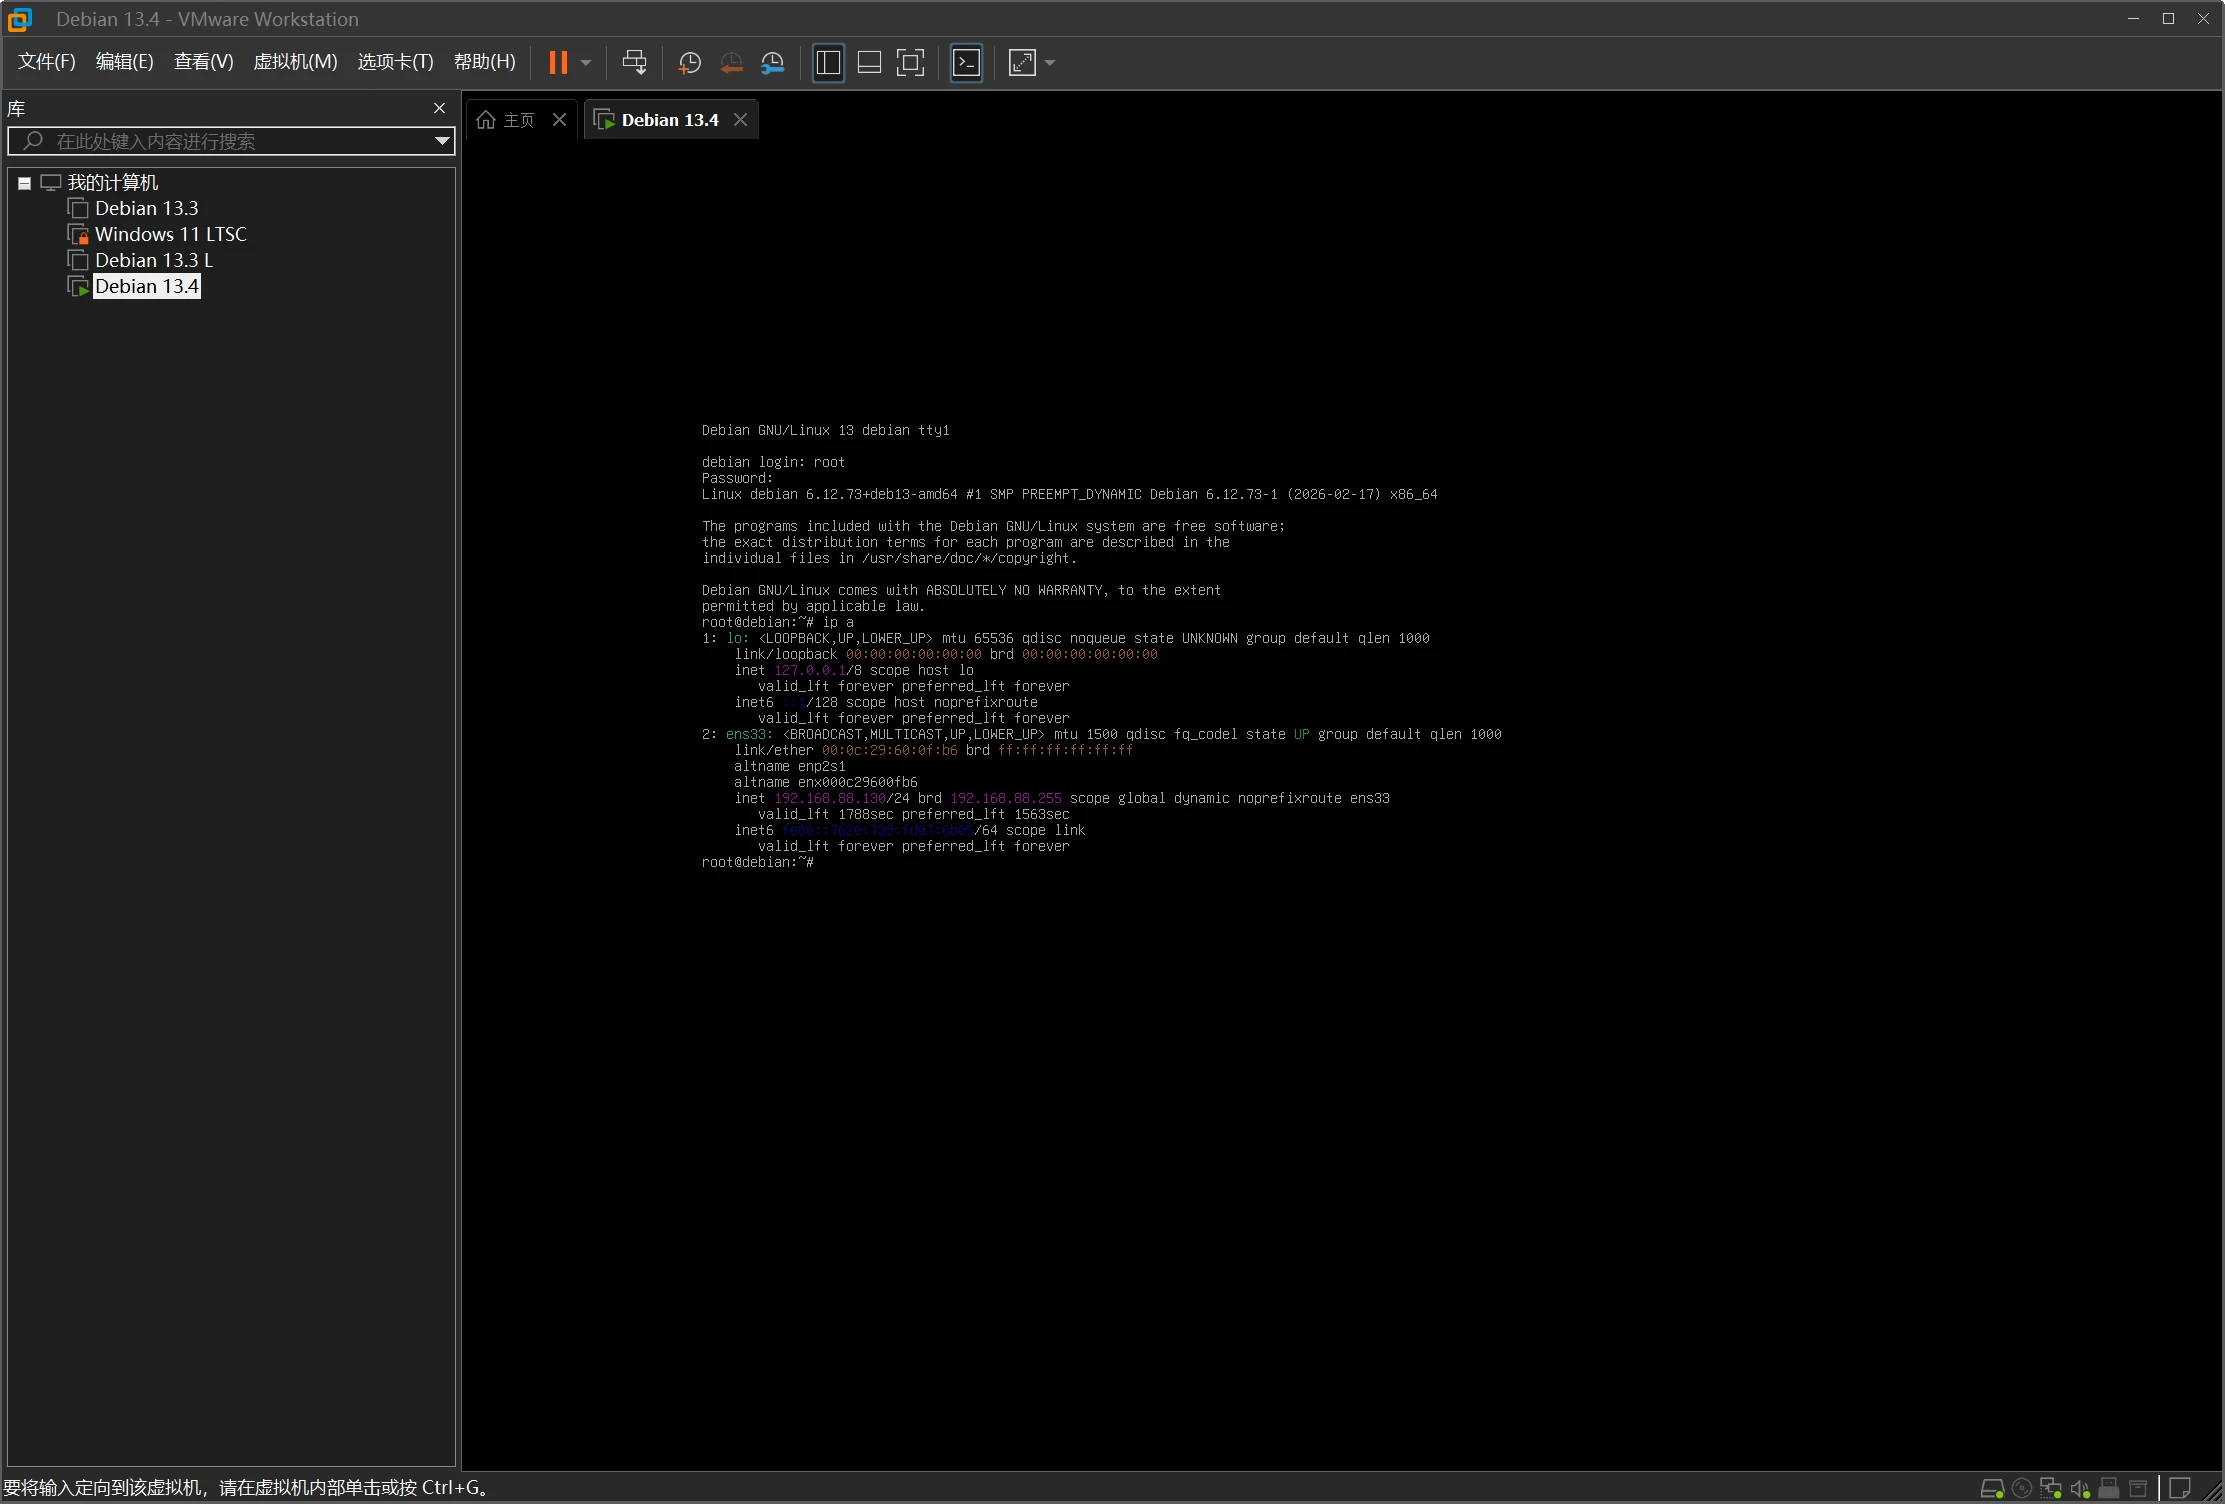The width and height of the screenshot is (2225, 1504).
Task: Collapse the 我的计算机 tree node
Action: click(x=24, y=183)
